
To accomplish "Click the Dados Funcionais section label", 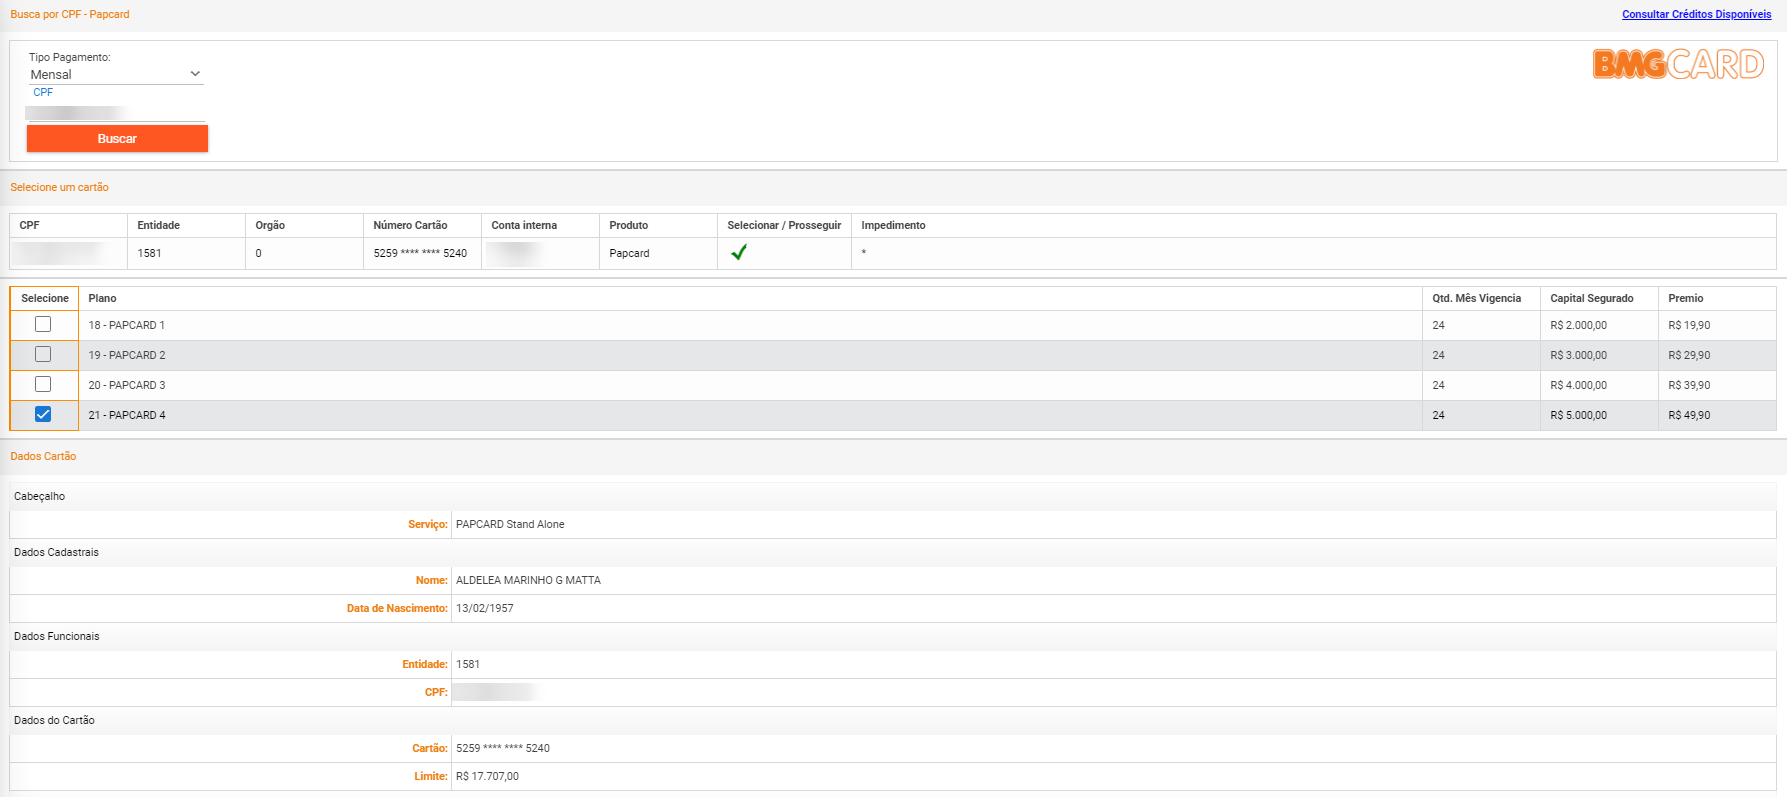I will pos(57,636).
